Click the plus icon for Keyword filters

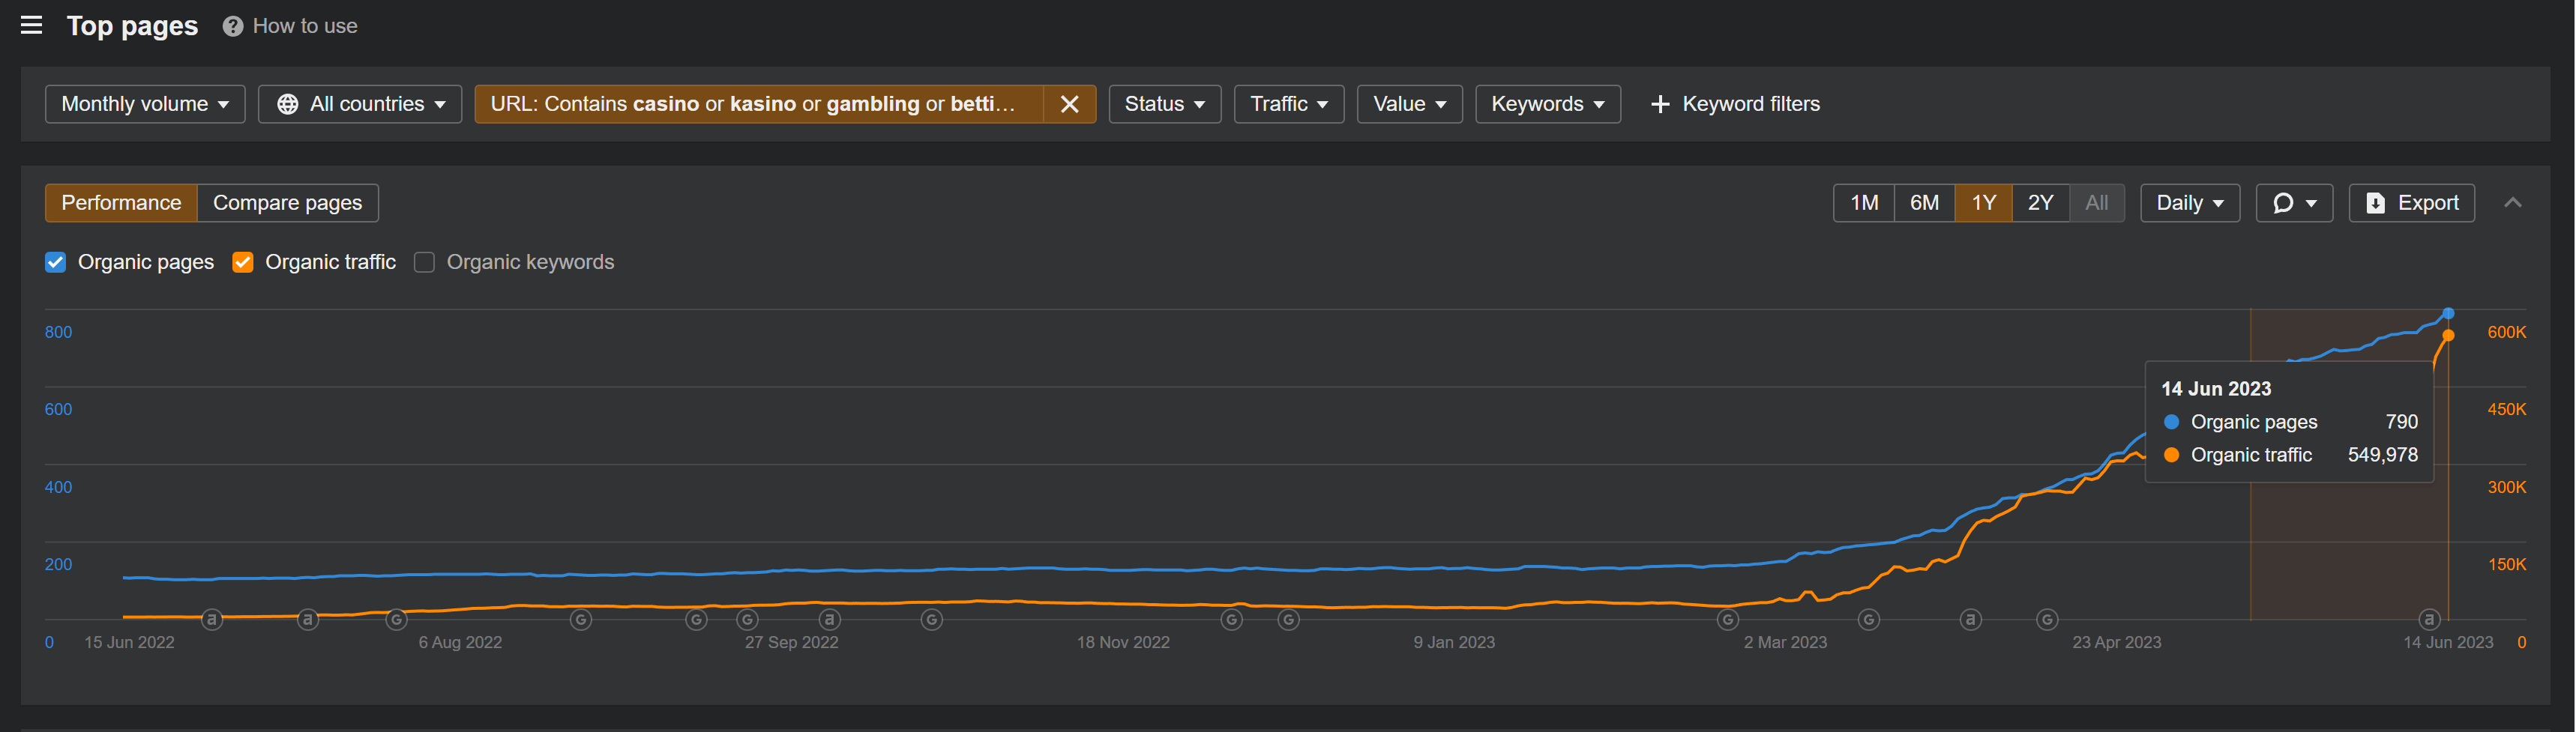(1659, 104)
